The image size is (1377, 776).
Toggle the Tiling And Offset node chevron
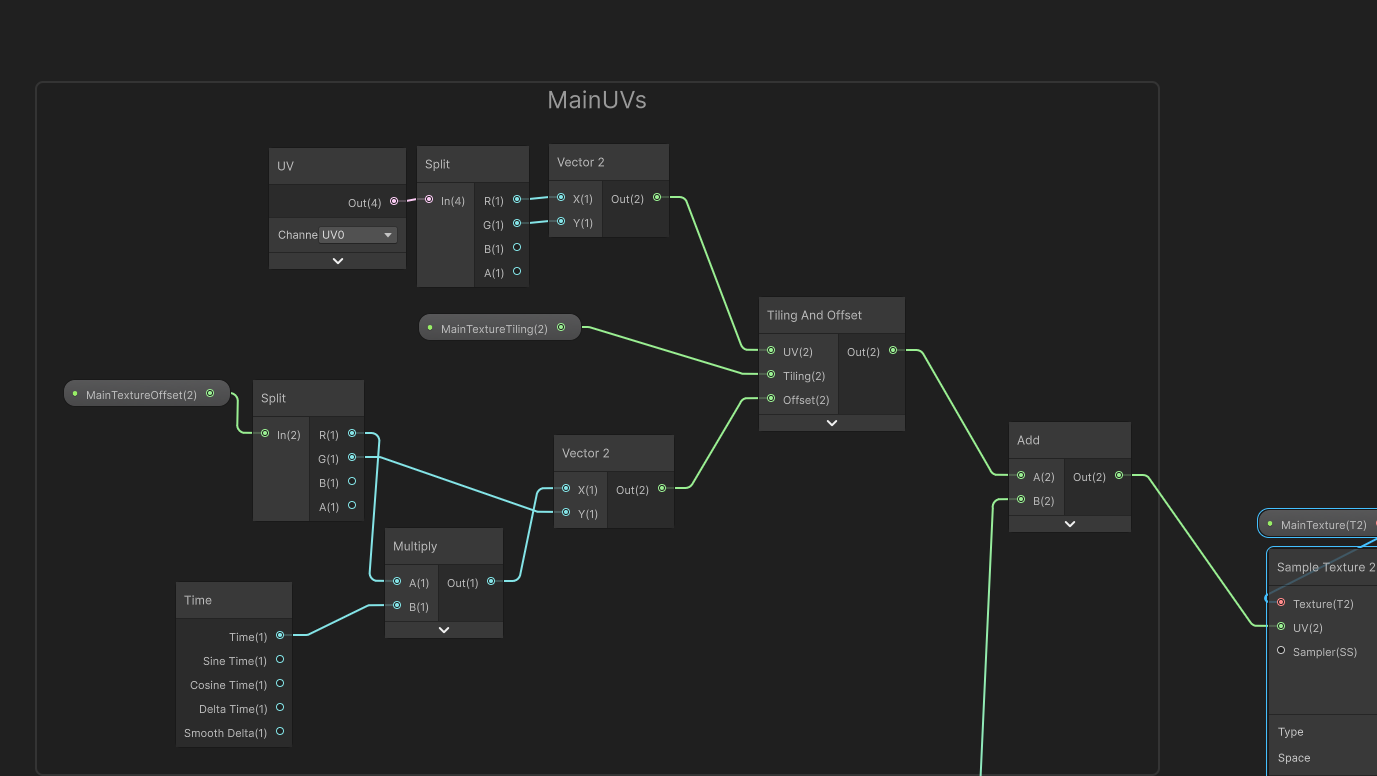831,423
